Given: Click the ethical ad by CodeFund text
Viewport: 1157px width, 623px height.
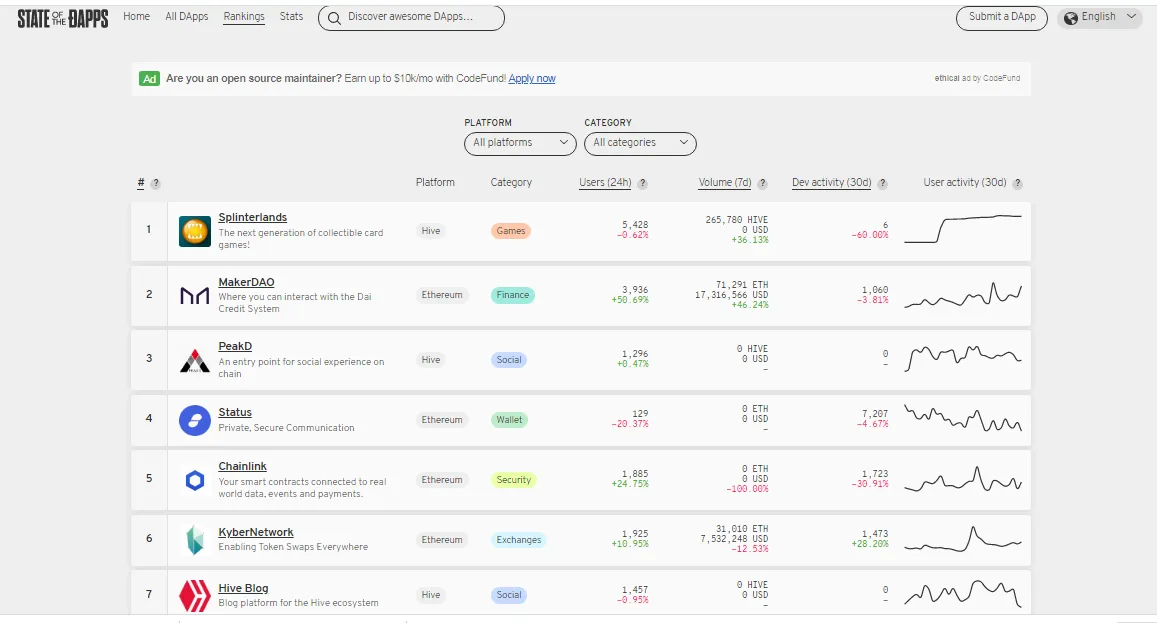Looking at the screenshot, I should (977, 78).
